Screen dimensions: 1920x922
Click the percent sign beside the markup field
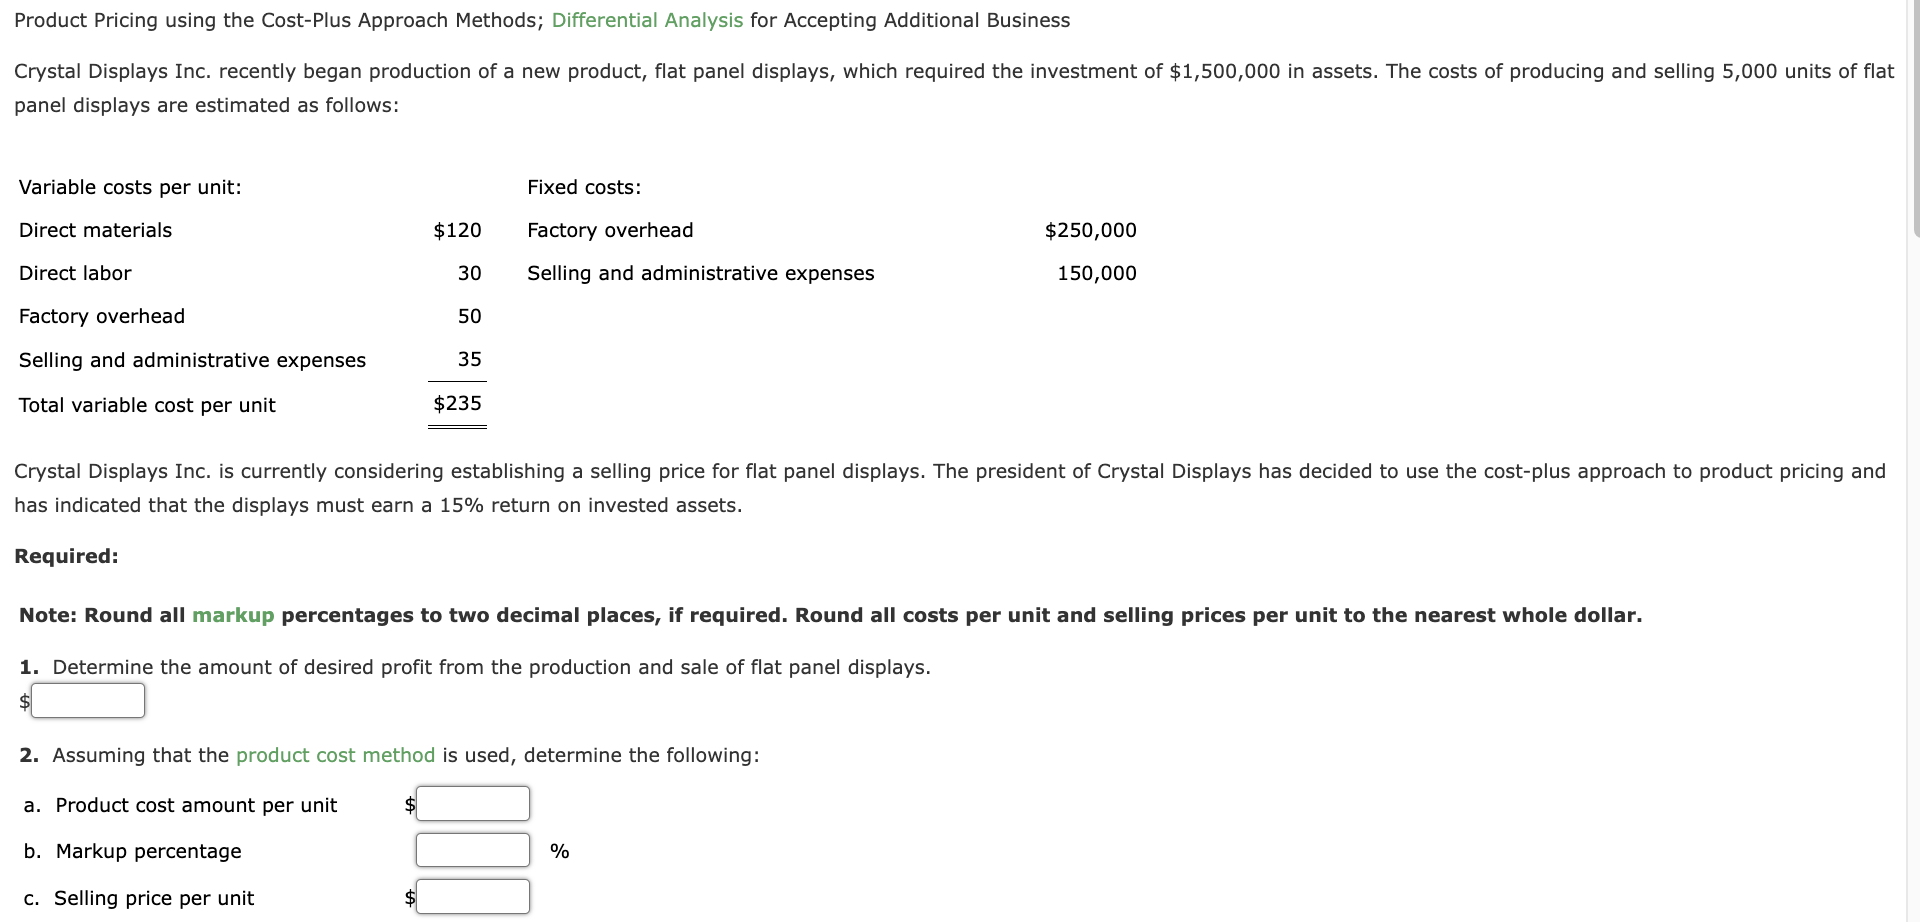point(560,850)
